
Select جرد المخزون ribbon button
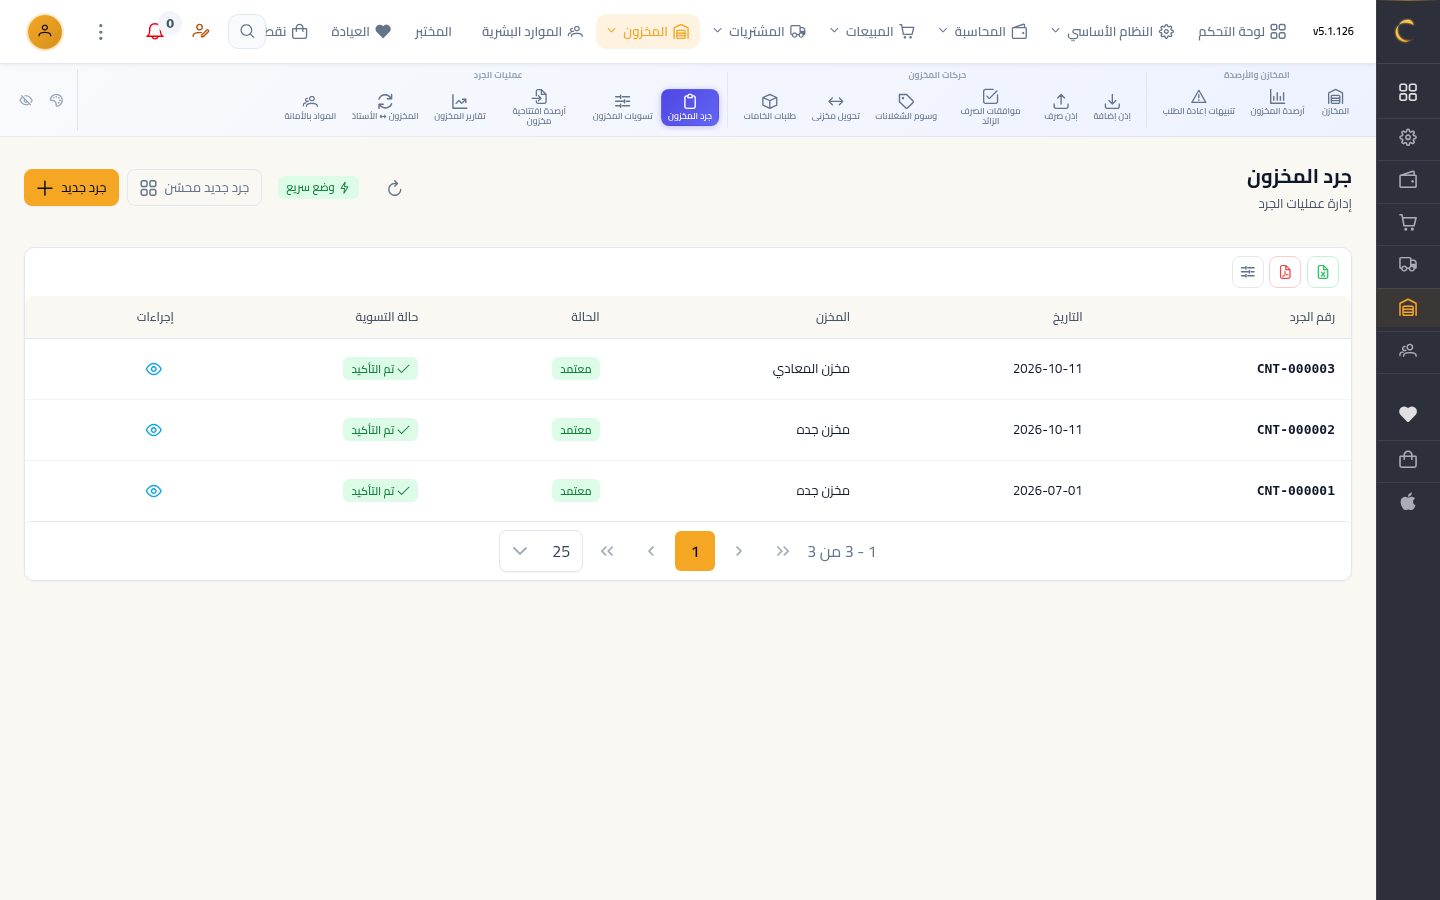690,107
